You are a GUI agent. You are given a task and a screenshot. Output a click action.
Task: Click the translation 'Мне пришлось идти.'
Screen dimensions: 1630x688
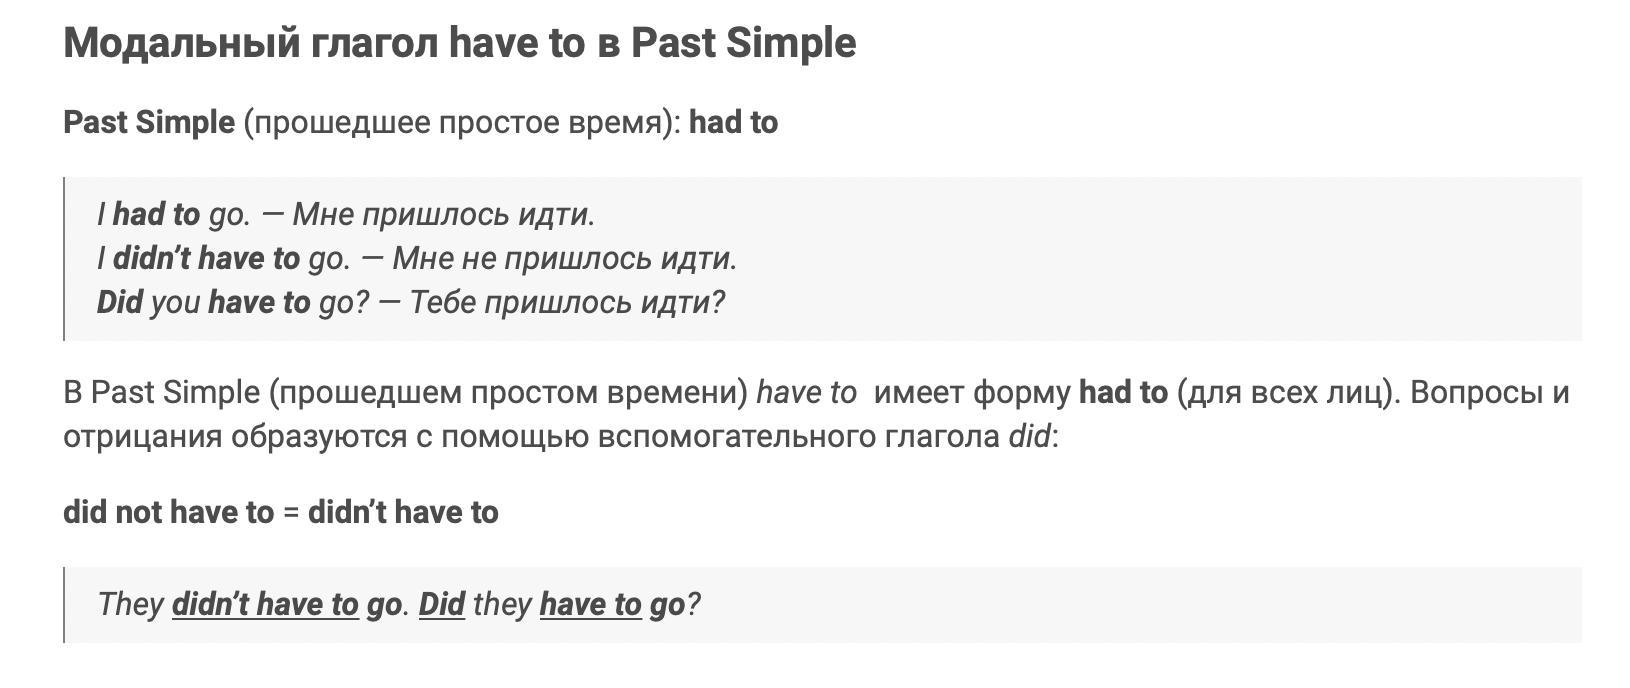(x=444, y=214)
